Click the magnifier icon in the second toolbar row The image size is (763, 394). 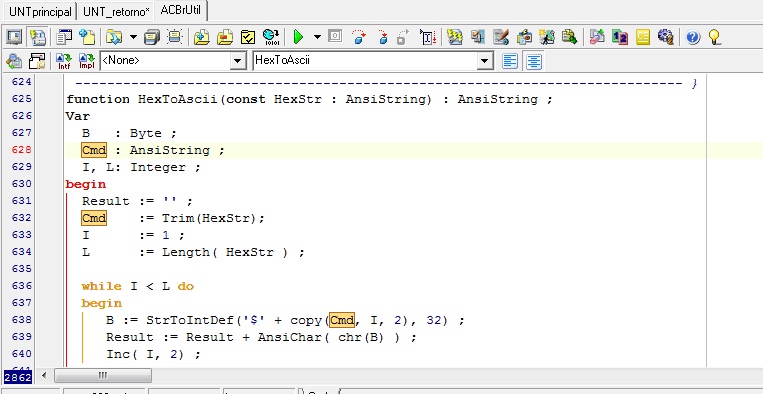click(x=14, y=61)
